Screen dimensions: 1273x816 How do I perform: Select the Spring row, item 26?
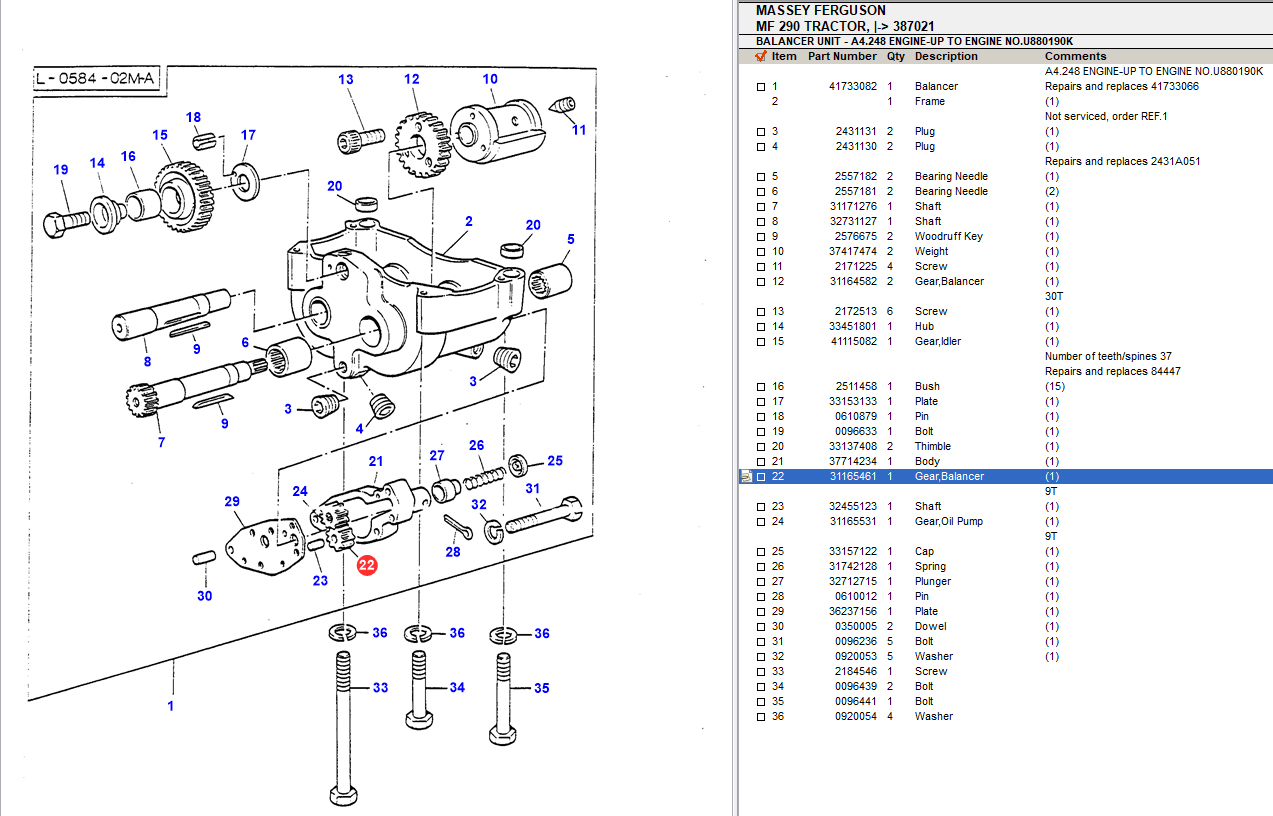point(930,566)
